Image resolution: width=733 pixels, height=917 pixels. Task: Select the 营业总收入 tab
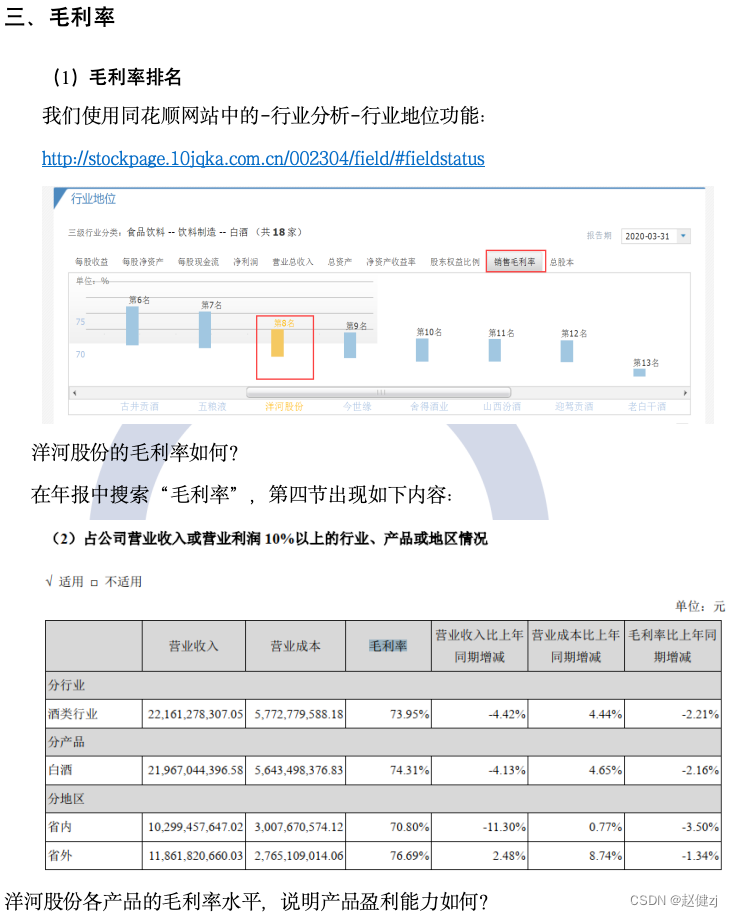coord(293,262)
